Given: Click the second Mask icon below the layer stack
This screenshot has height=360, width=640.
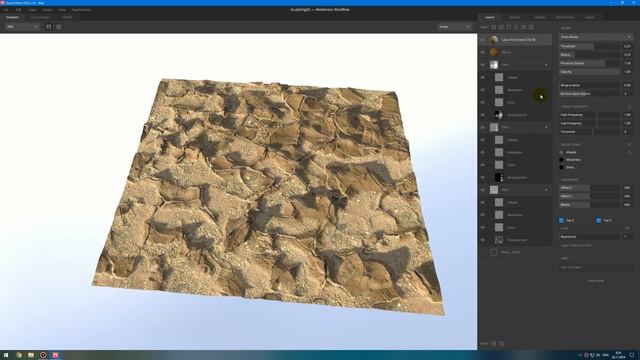Looking at the screenshot, I should (x=502, y=344).
